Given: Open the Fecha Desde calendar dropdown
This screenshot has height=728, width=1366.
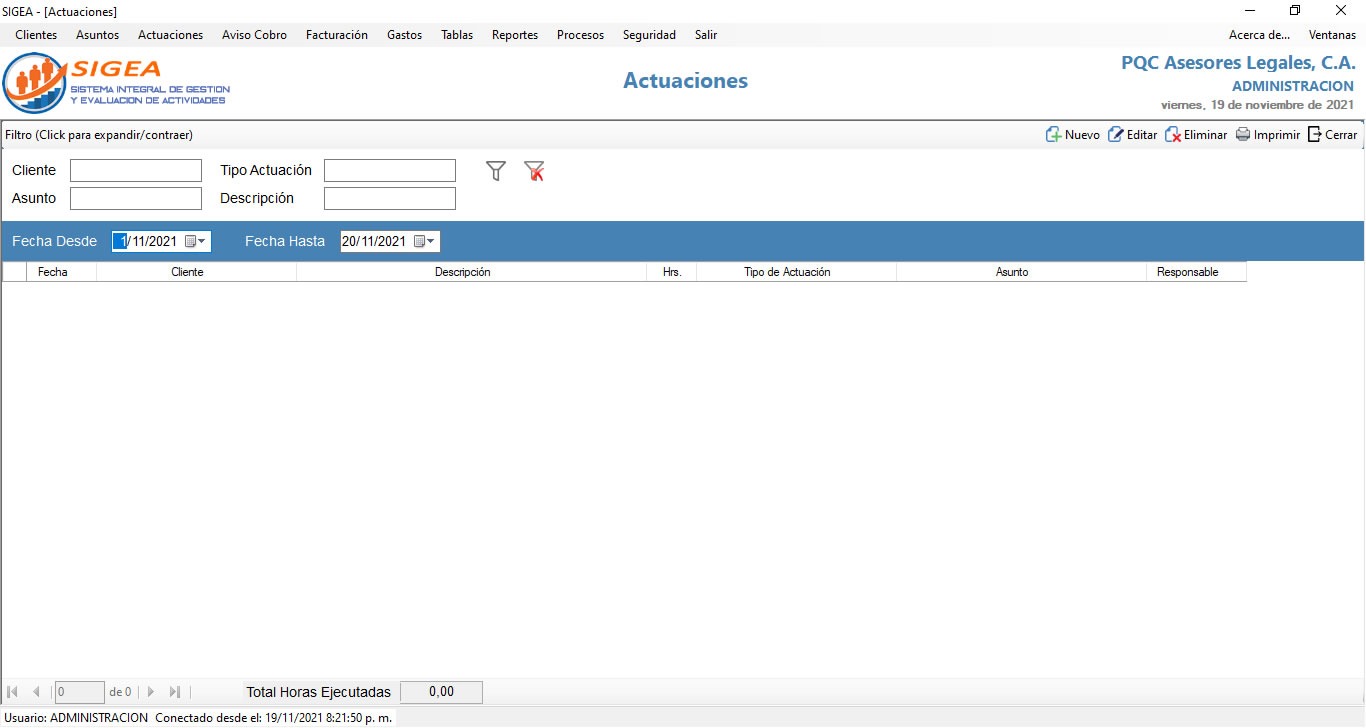Looking at the screenshot, I should pyautogui.click(x=197, y=241).
